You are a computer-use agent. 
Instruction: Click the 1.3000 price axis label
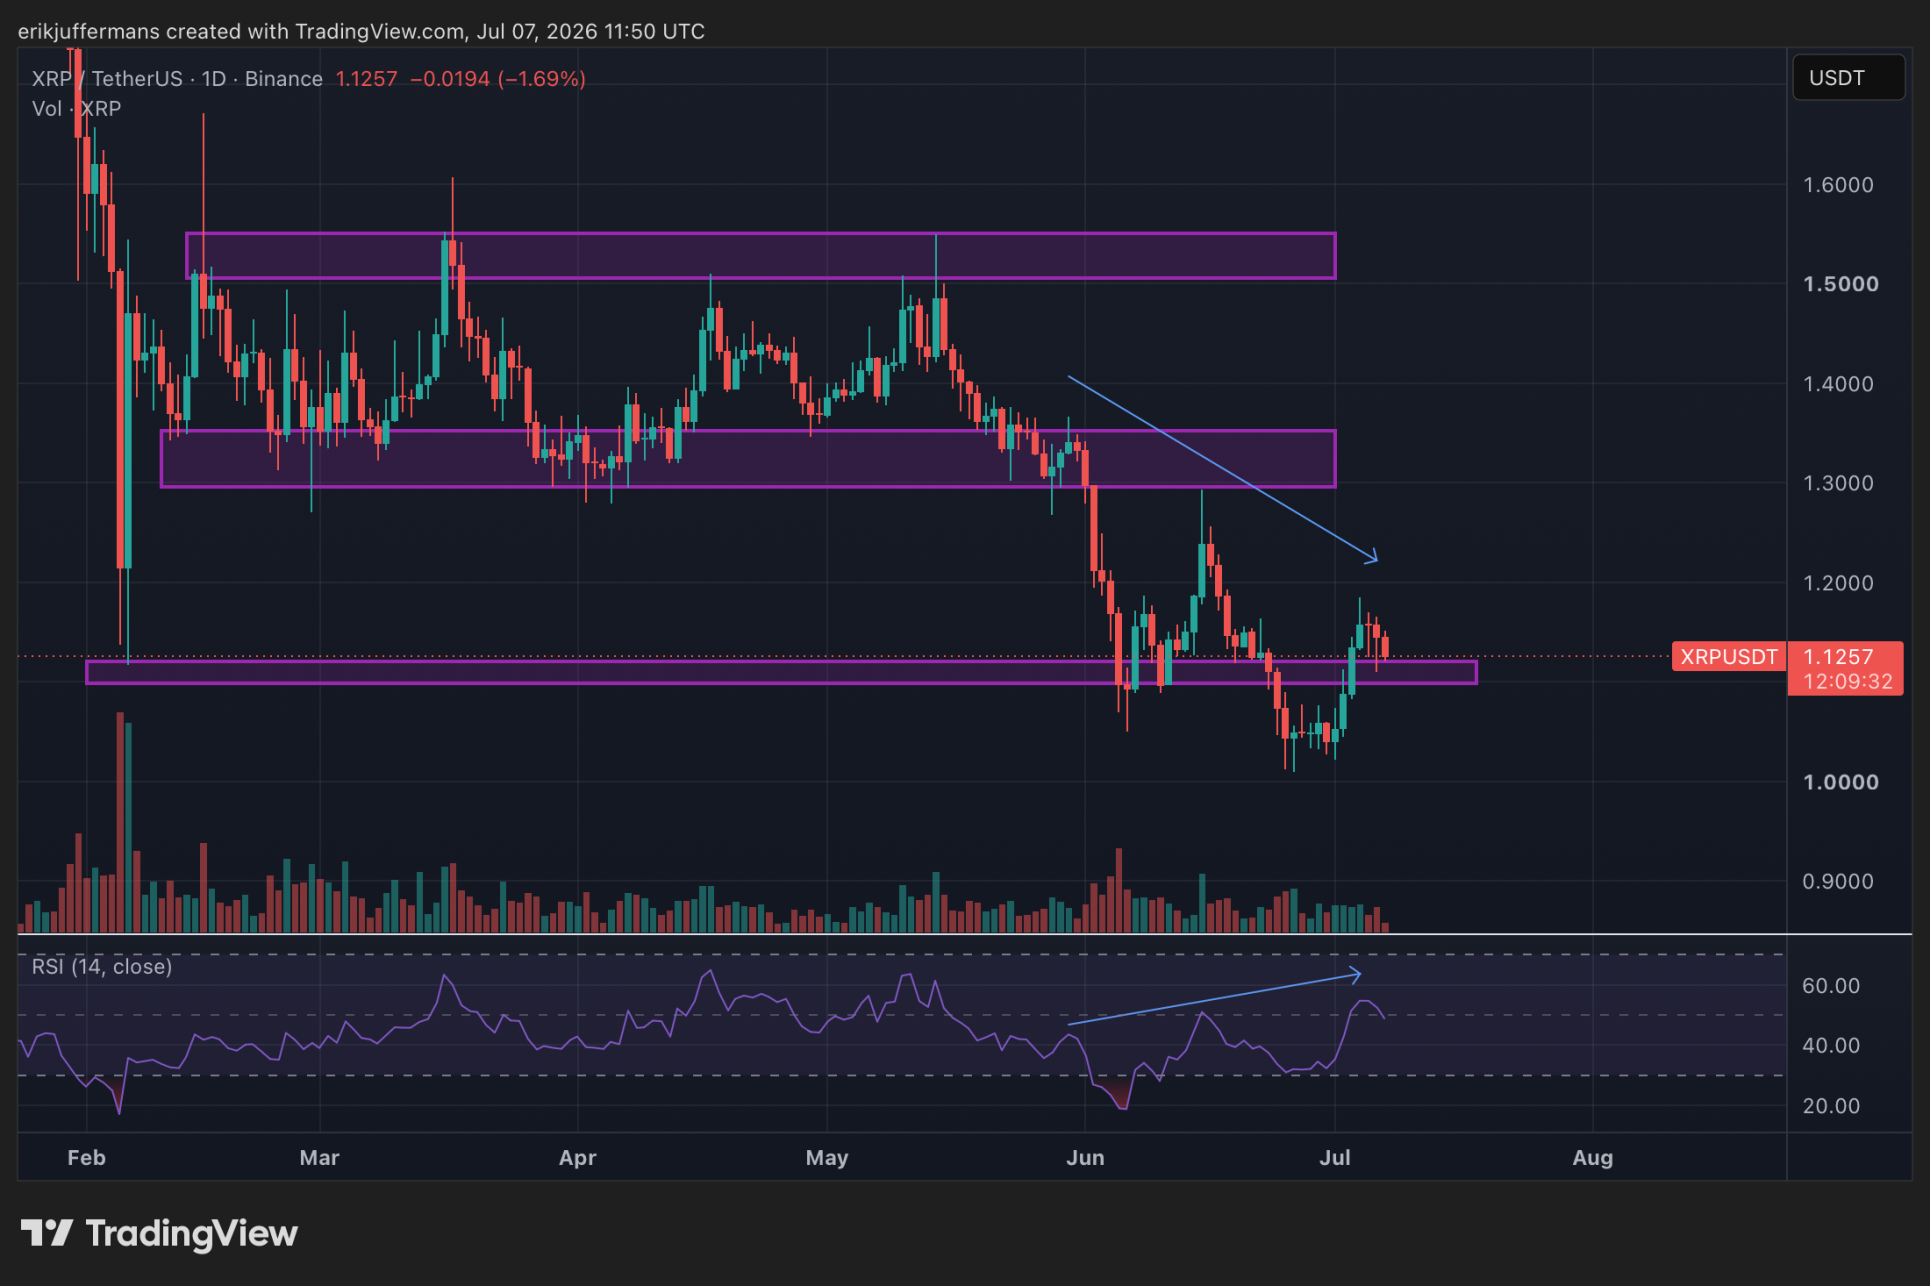(1838, 483)
